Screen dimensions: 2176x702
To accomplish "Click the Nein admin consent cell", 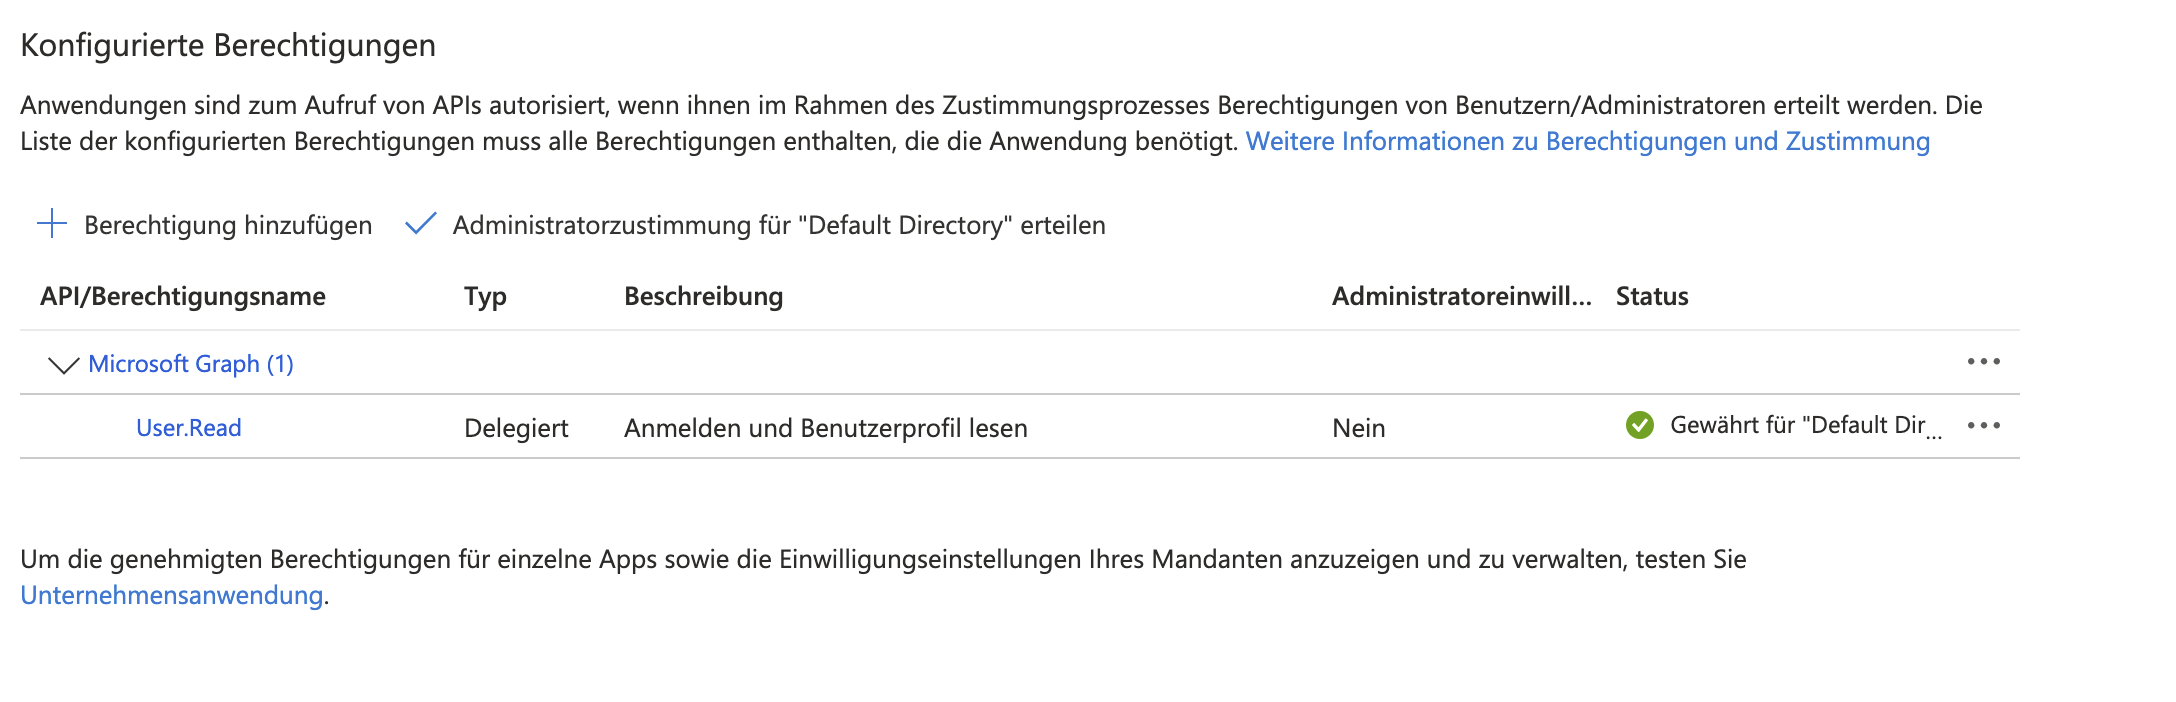I will coord(1359,428).
